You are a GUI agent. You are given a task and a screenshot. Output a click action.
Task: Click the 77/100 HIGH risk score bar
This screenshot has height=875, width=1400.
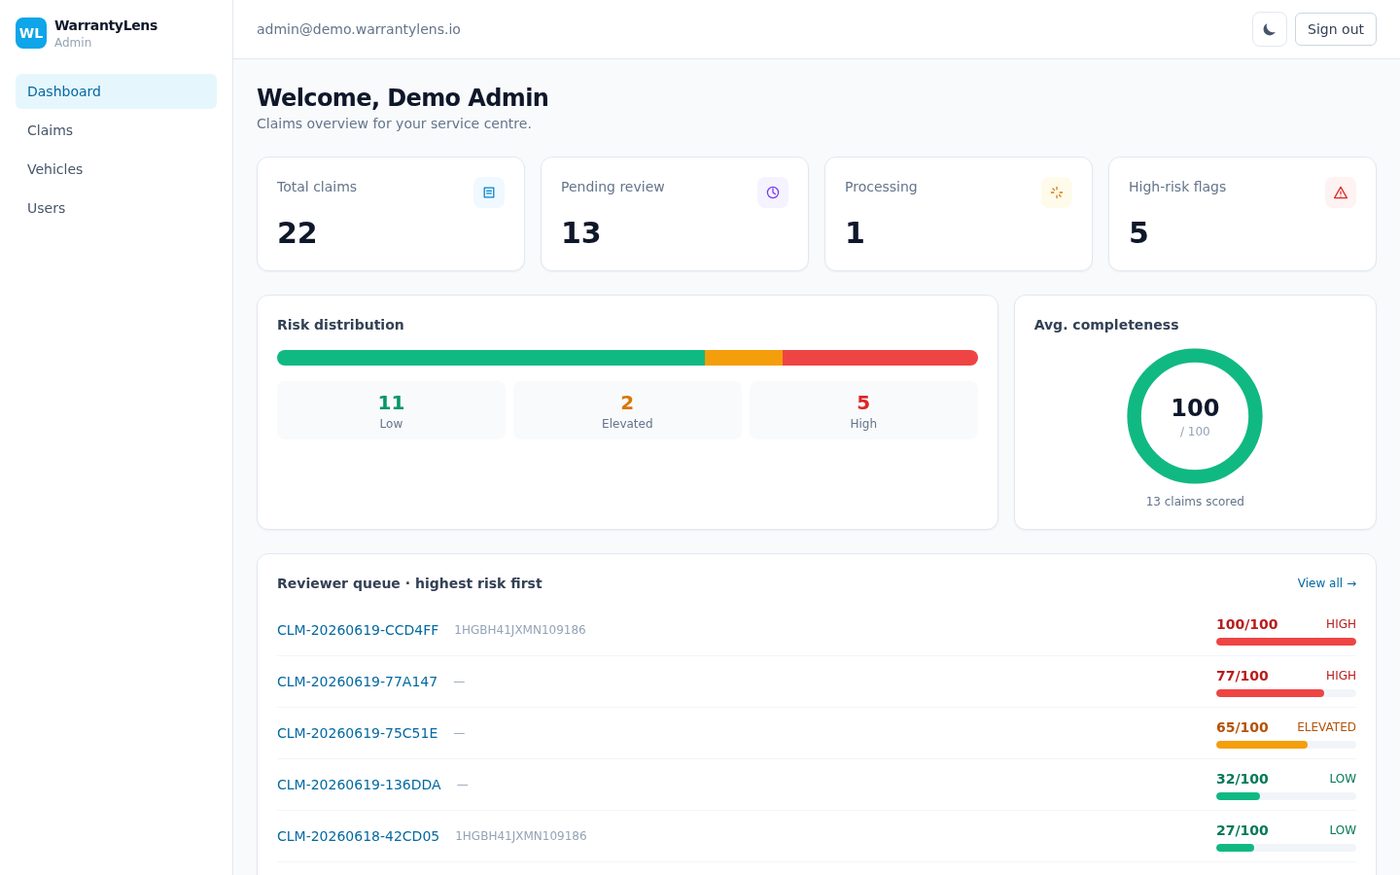click(1286, 693)
